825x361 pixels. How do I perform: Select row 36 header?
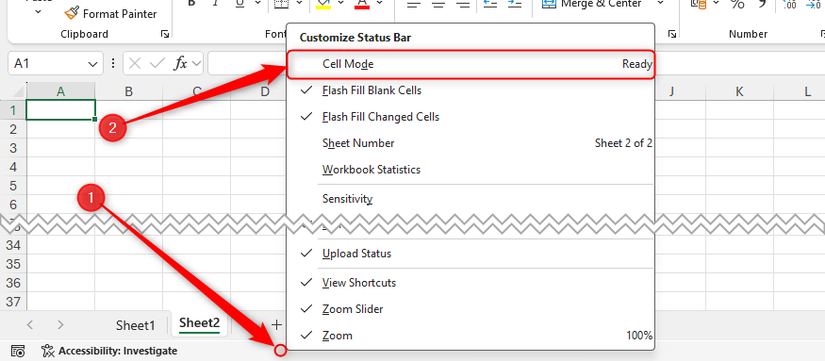click(x=13, y=283)
